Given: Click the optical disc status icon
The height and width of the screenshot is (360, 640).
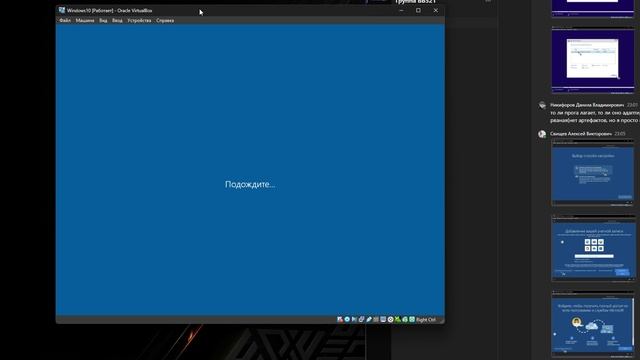Looking at the screenshot, I should click(347, 320).
